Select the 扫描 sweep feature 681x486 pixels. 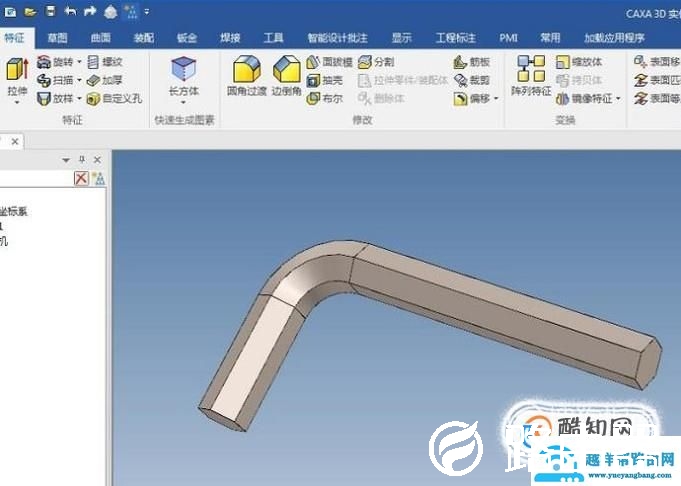pos(55,80)
